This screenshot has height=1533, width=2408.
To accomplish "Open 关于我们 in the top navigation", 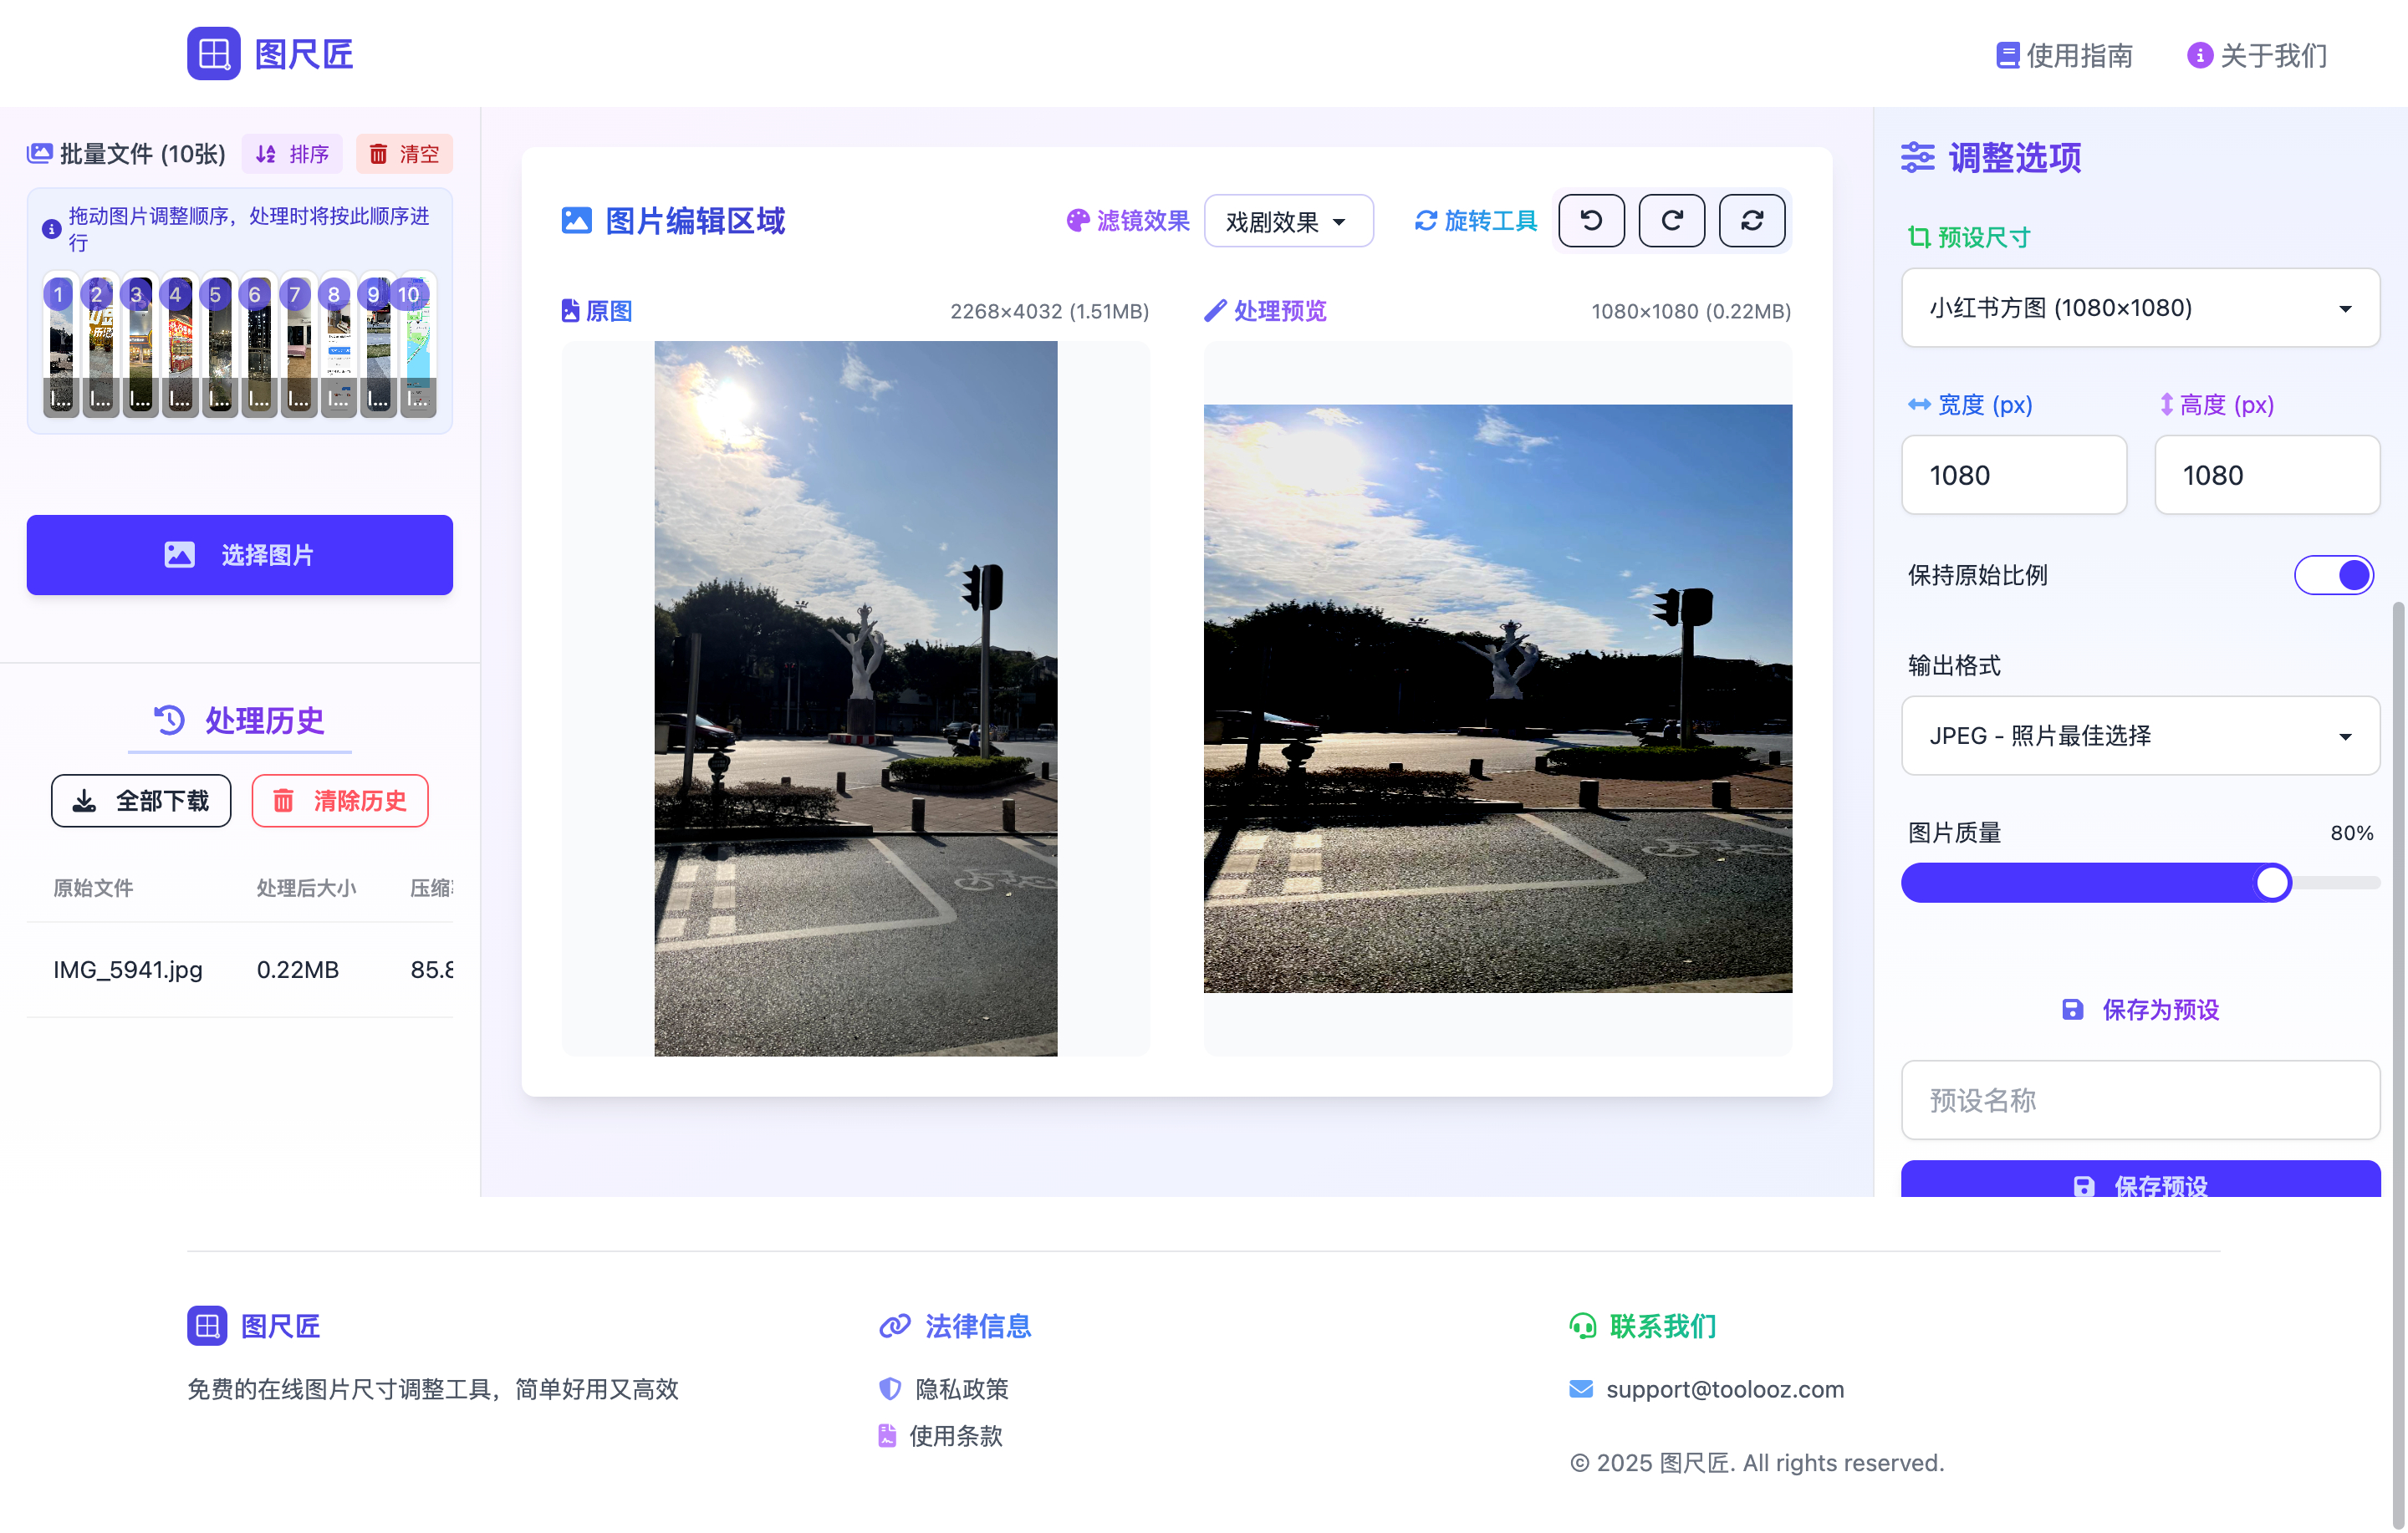I will [x=2257, y=55].
